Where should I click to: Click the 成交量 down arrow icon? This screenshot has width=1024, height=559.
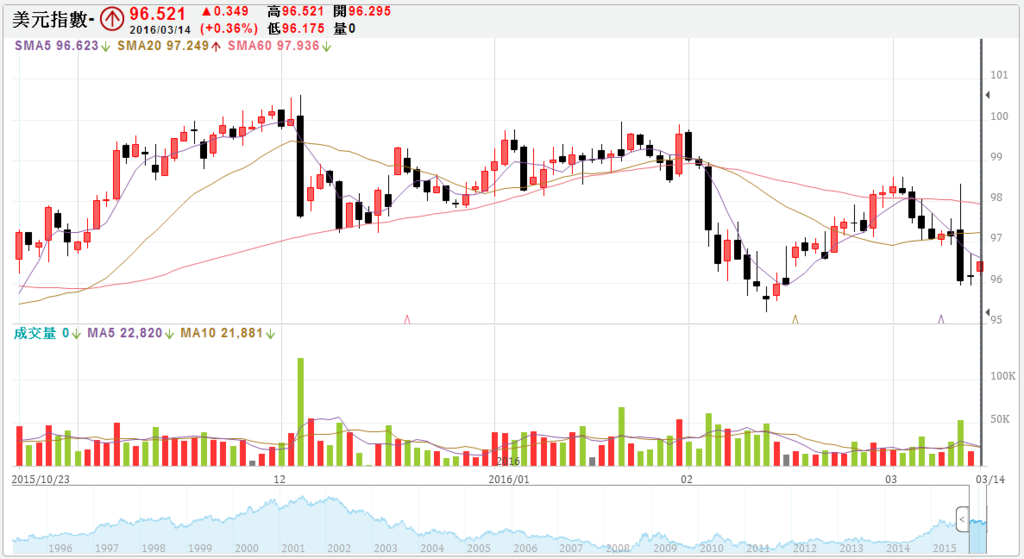pyautogui.click(x=76, y=334)
